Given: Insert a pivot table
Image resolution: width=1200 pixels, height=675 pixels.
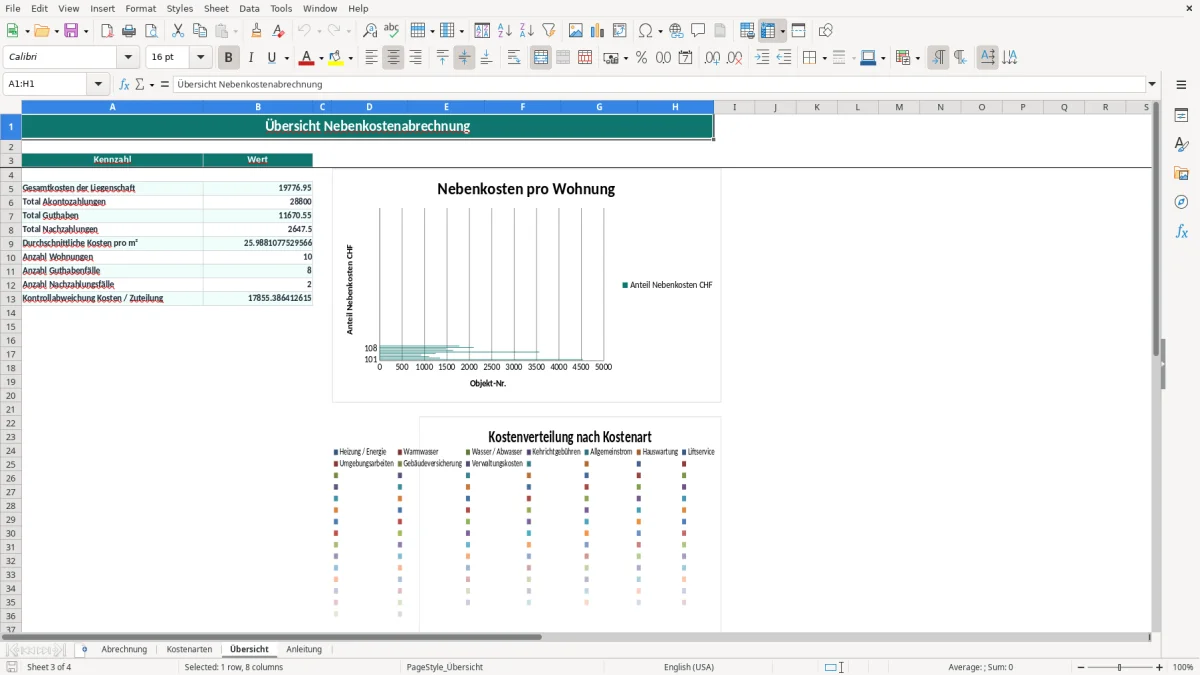Looking at the screenshot, I should click(620, 31).
